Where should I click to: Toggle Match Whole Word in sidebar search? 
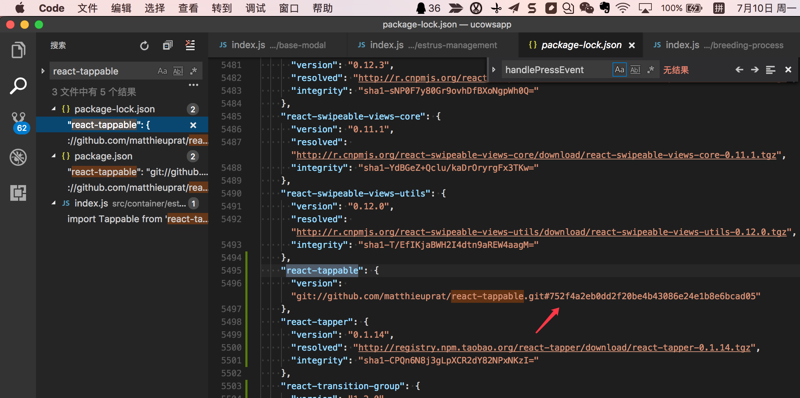(x=178, y=71)
